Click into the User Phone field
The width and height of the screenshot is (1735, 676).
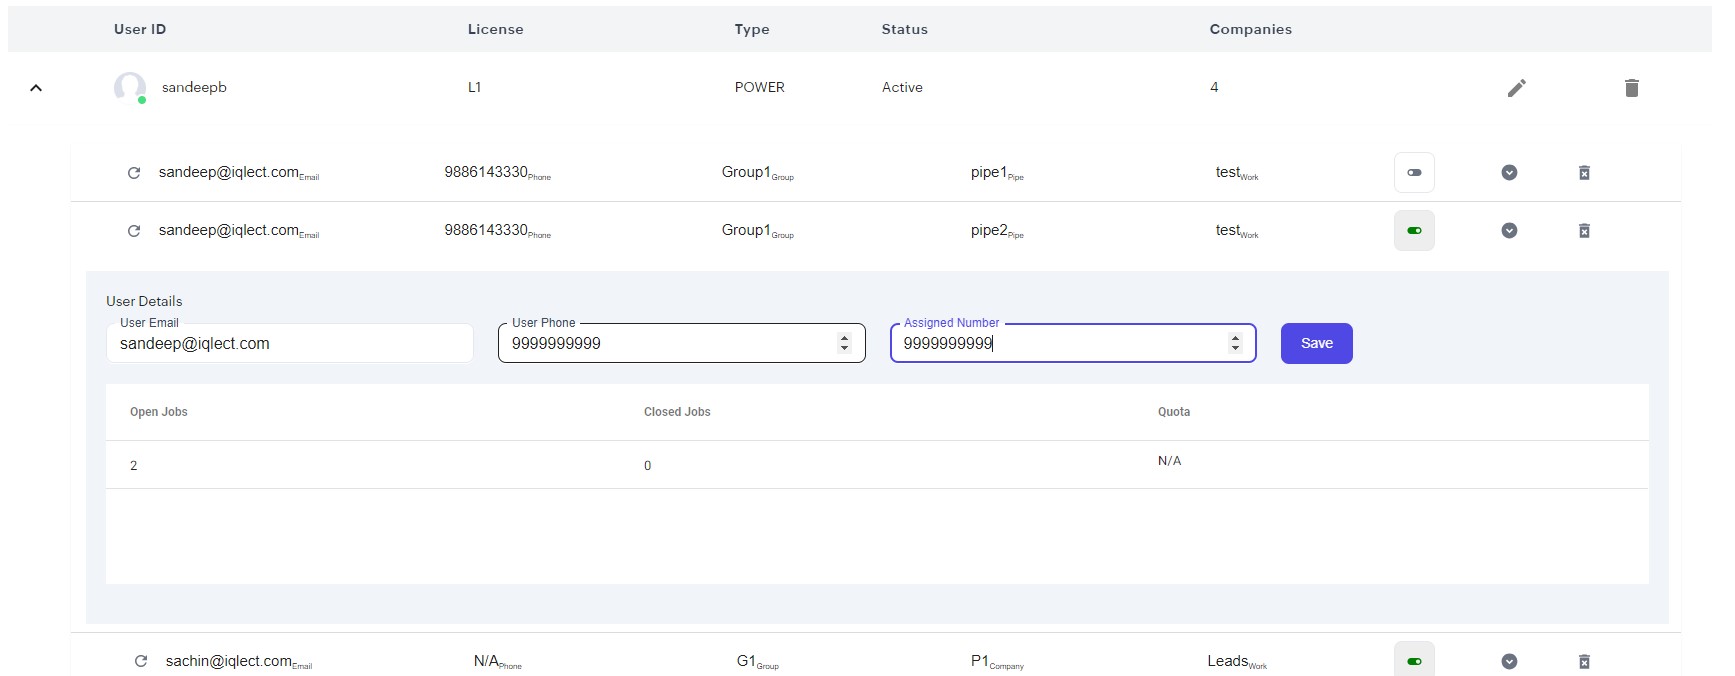pyautogui.click(x=681, y=343)
